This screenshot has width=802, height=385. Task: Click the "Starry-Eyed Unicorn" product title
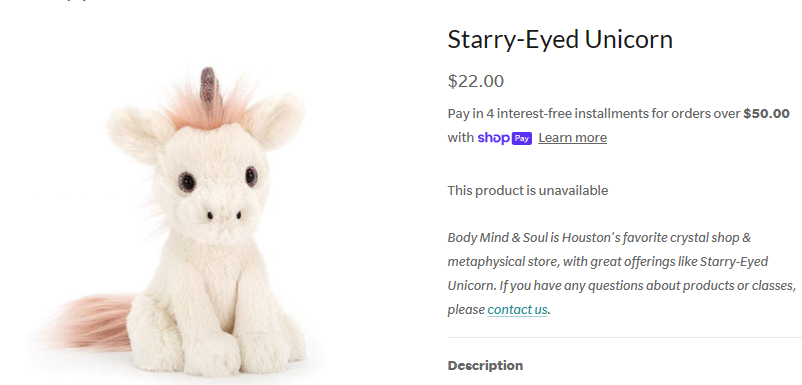(x=560, y=39)
